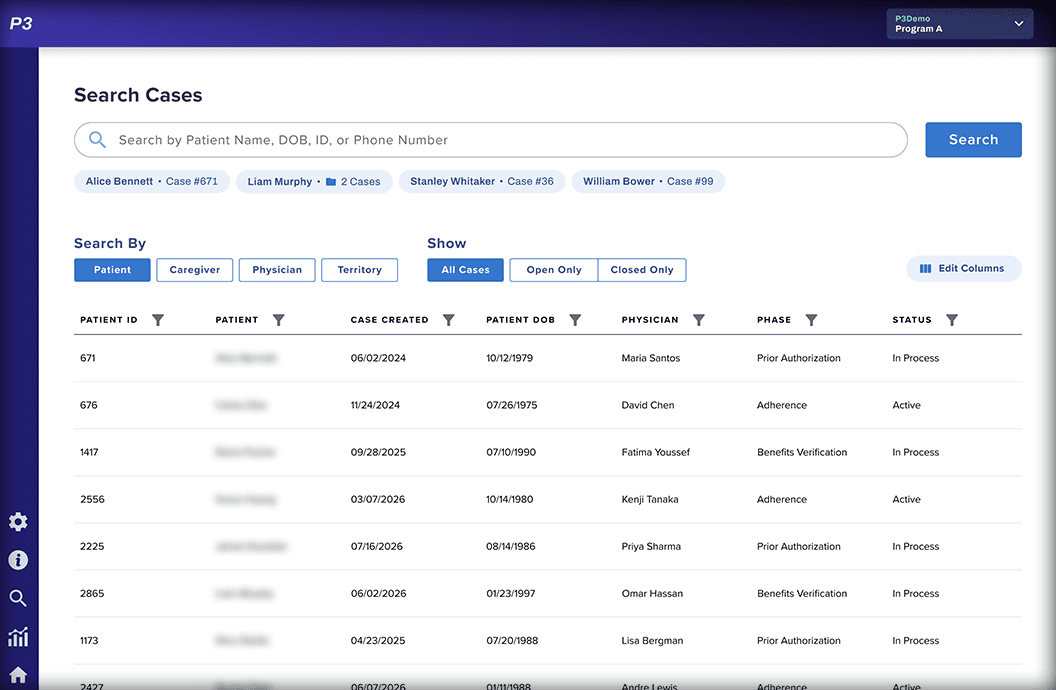Click patient DOB 01/23/1997
The height and width of the screenshot is (690, 1056).
point(510,594)
